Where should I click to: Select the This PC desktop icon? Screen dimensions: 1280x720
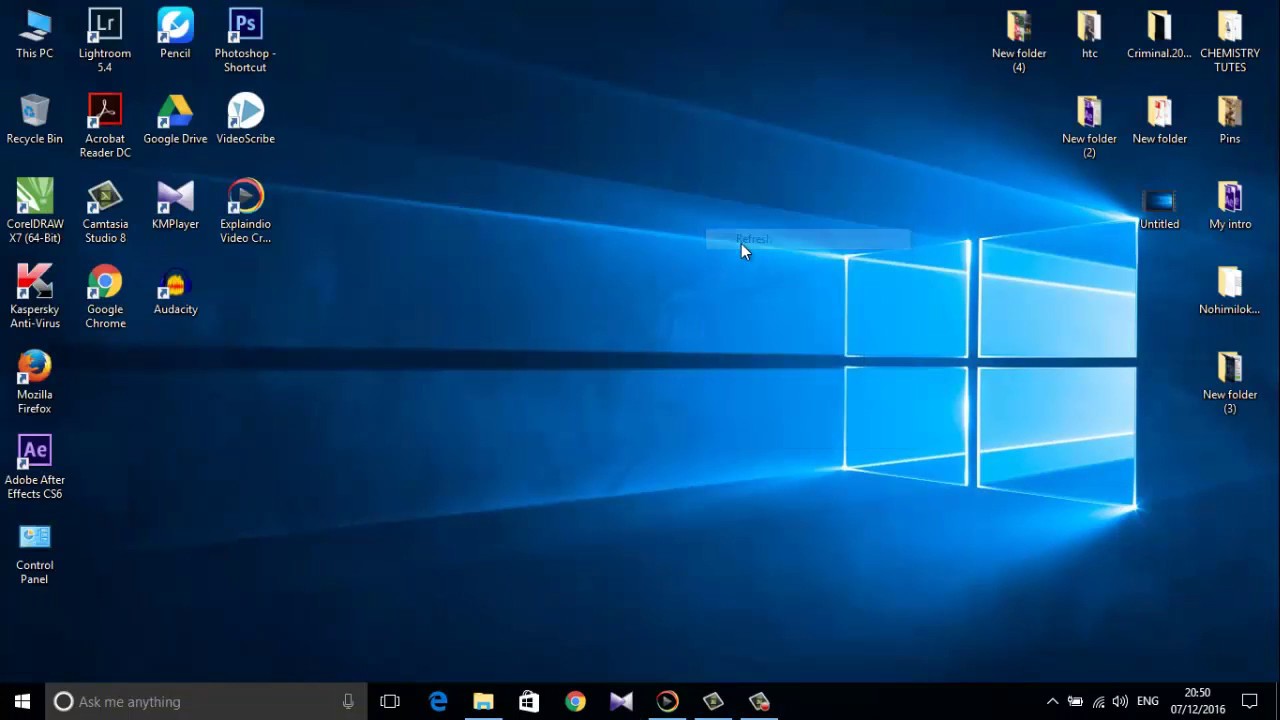tap(34, 35)
